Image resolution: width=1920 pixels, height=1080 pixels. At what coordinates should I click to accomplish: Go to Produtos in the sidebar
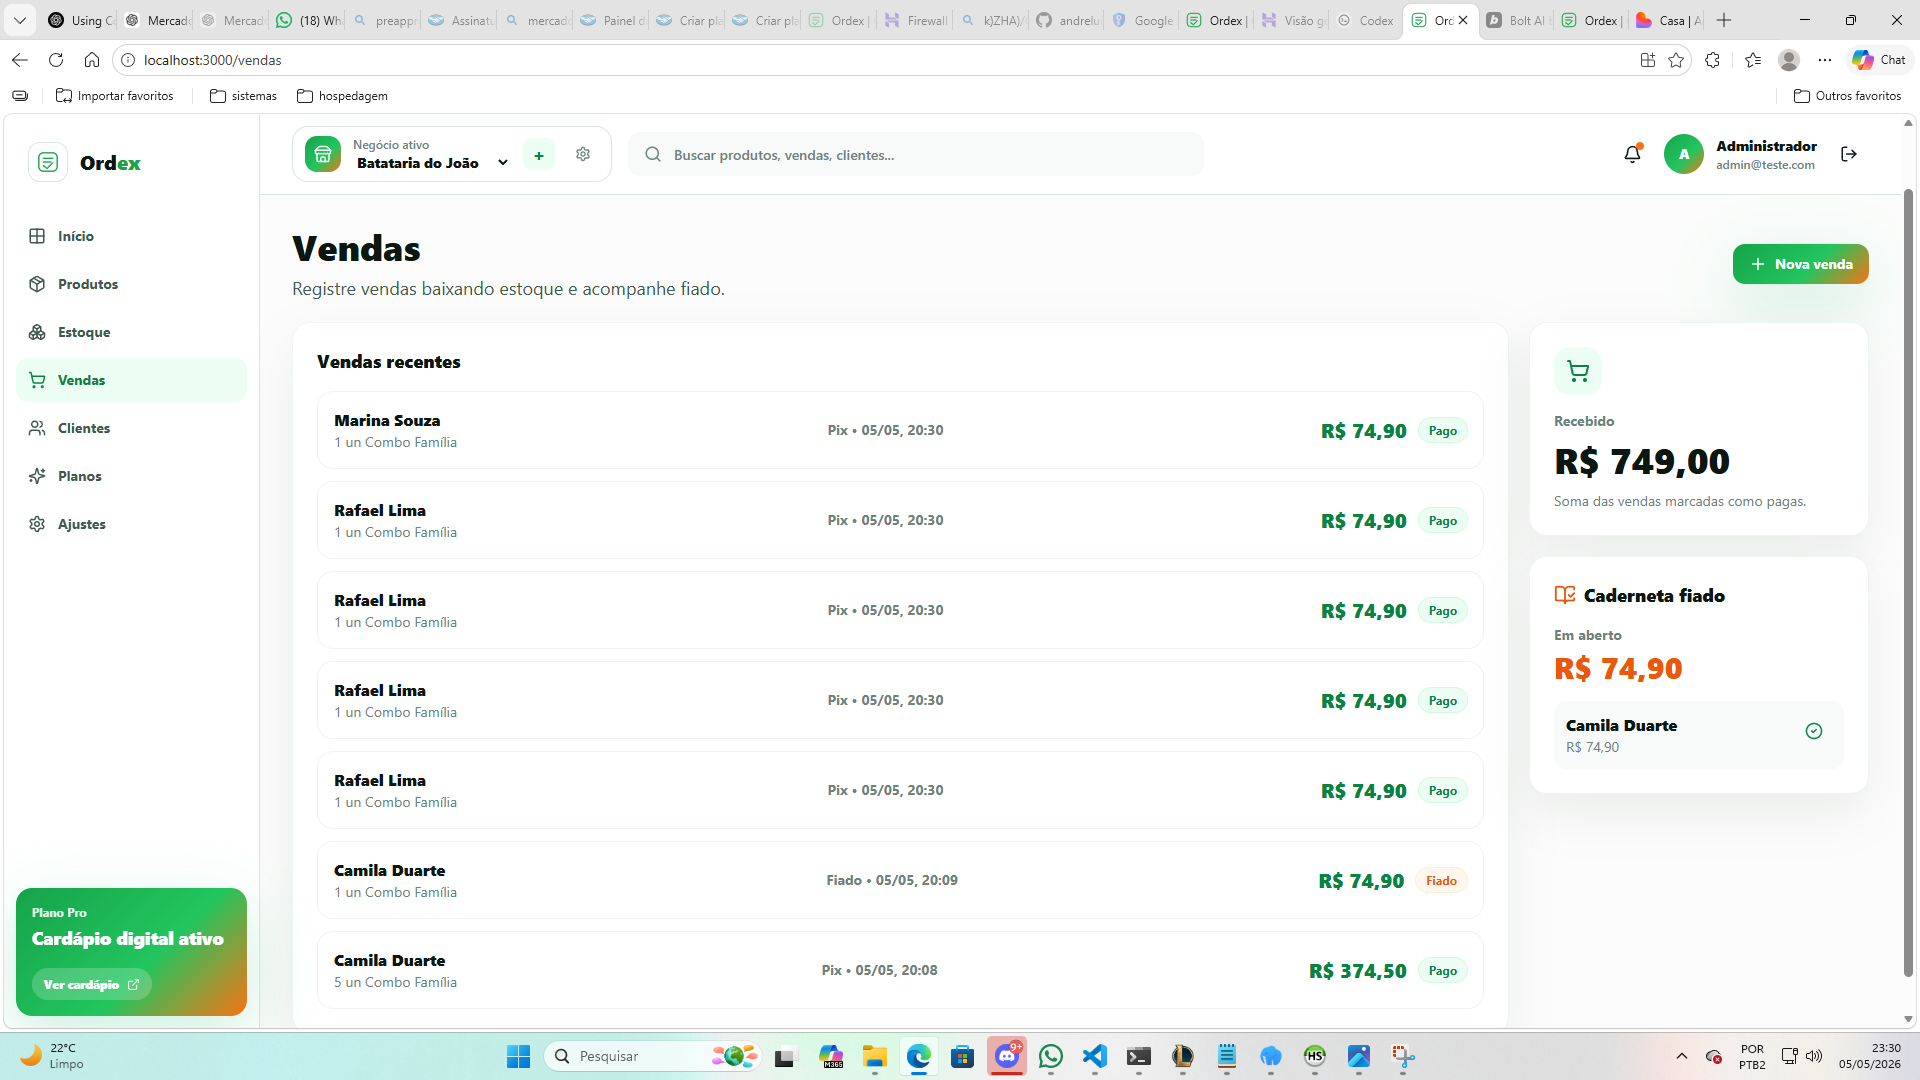(x=131, y=284)
